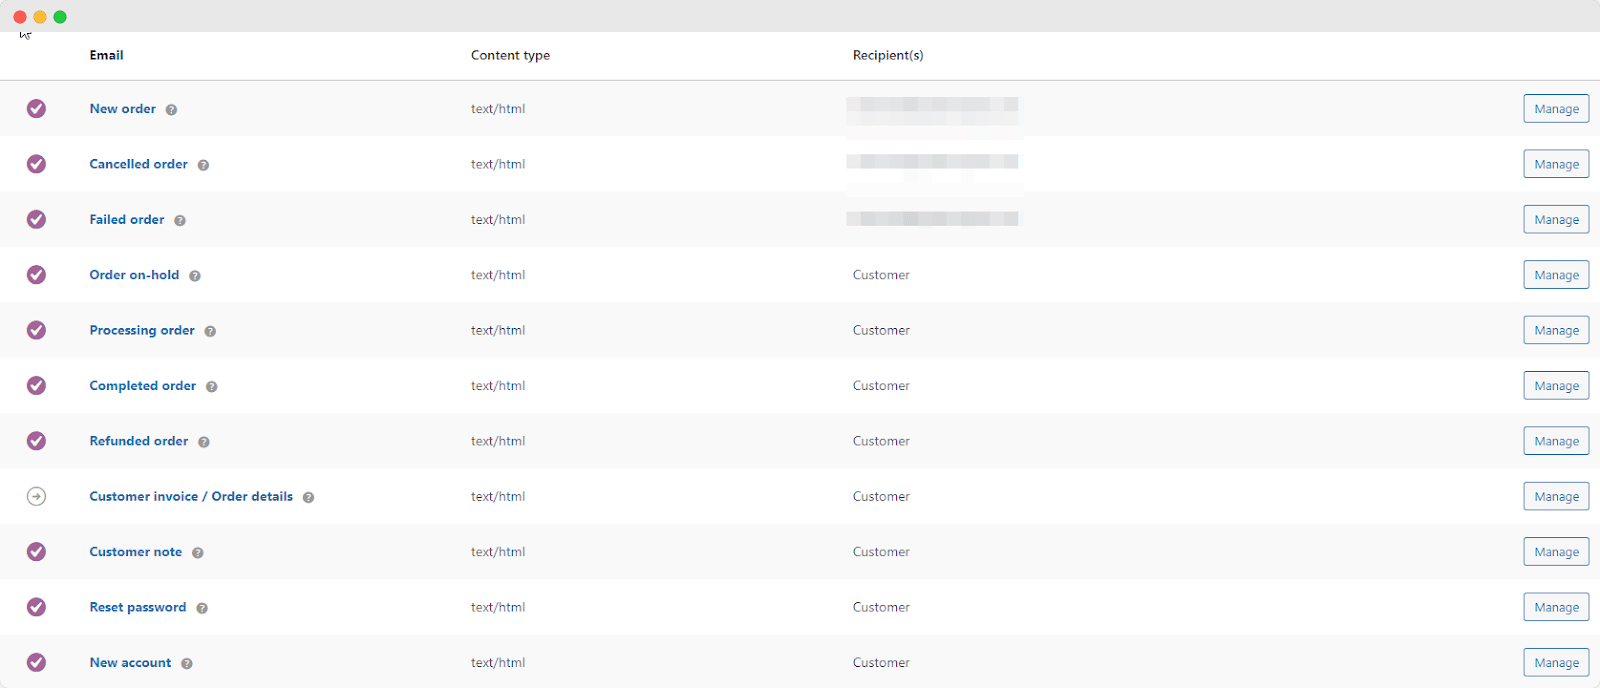Click Manage button for Cancelled order
This screenshot has width=1600, height=688.
click(x=1556, y=164)
